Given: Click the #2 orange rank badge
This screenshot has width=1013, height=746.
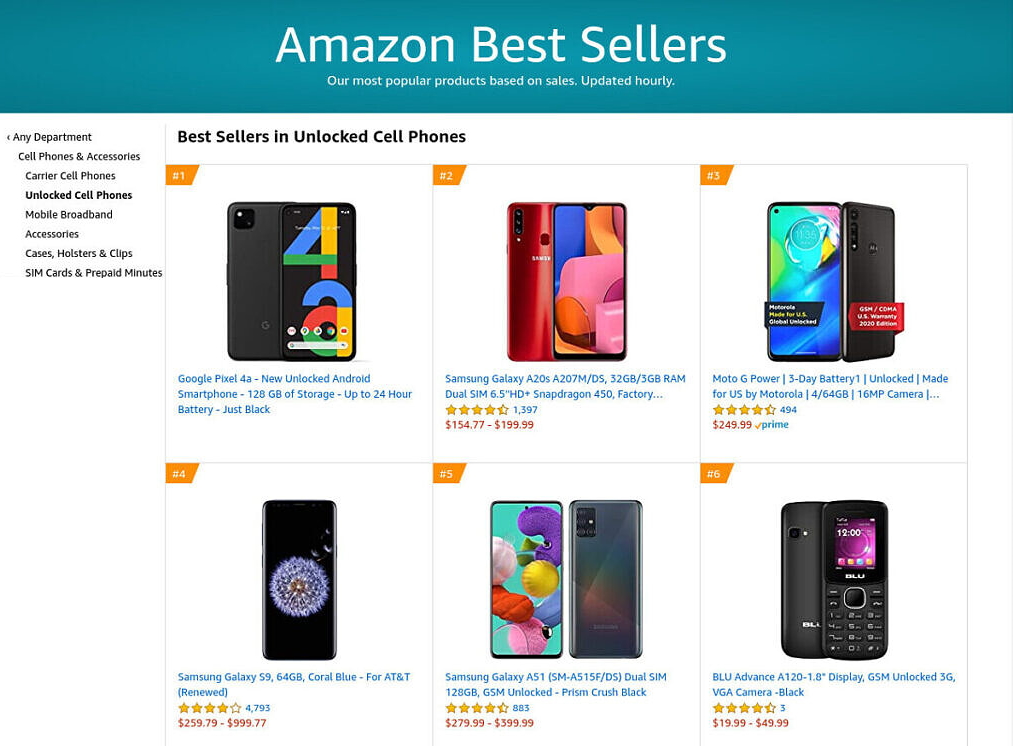Looking at the screenshot, I should pos(449,175).
